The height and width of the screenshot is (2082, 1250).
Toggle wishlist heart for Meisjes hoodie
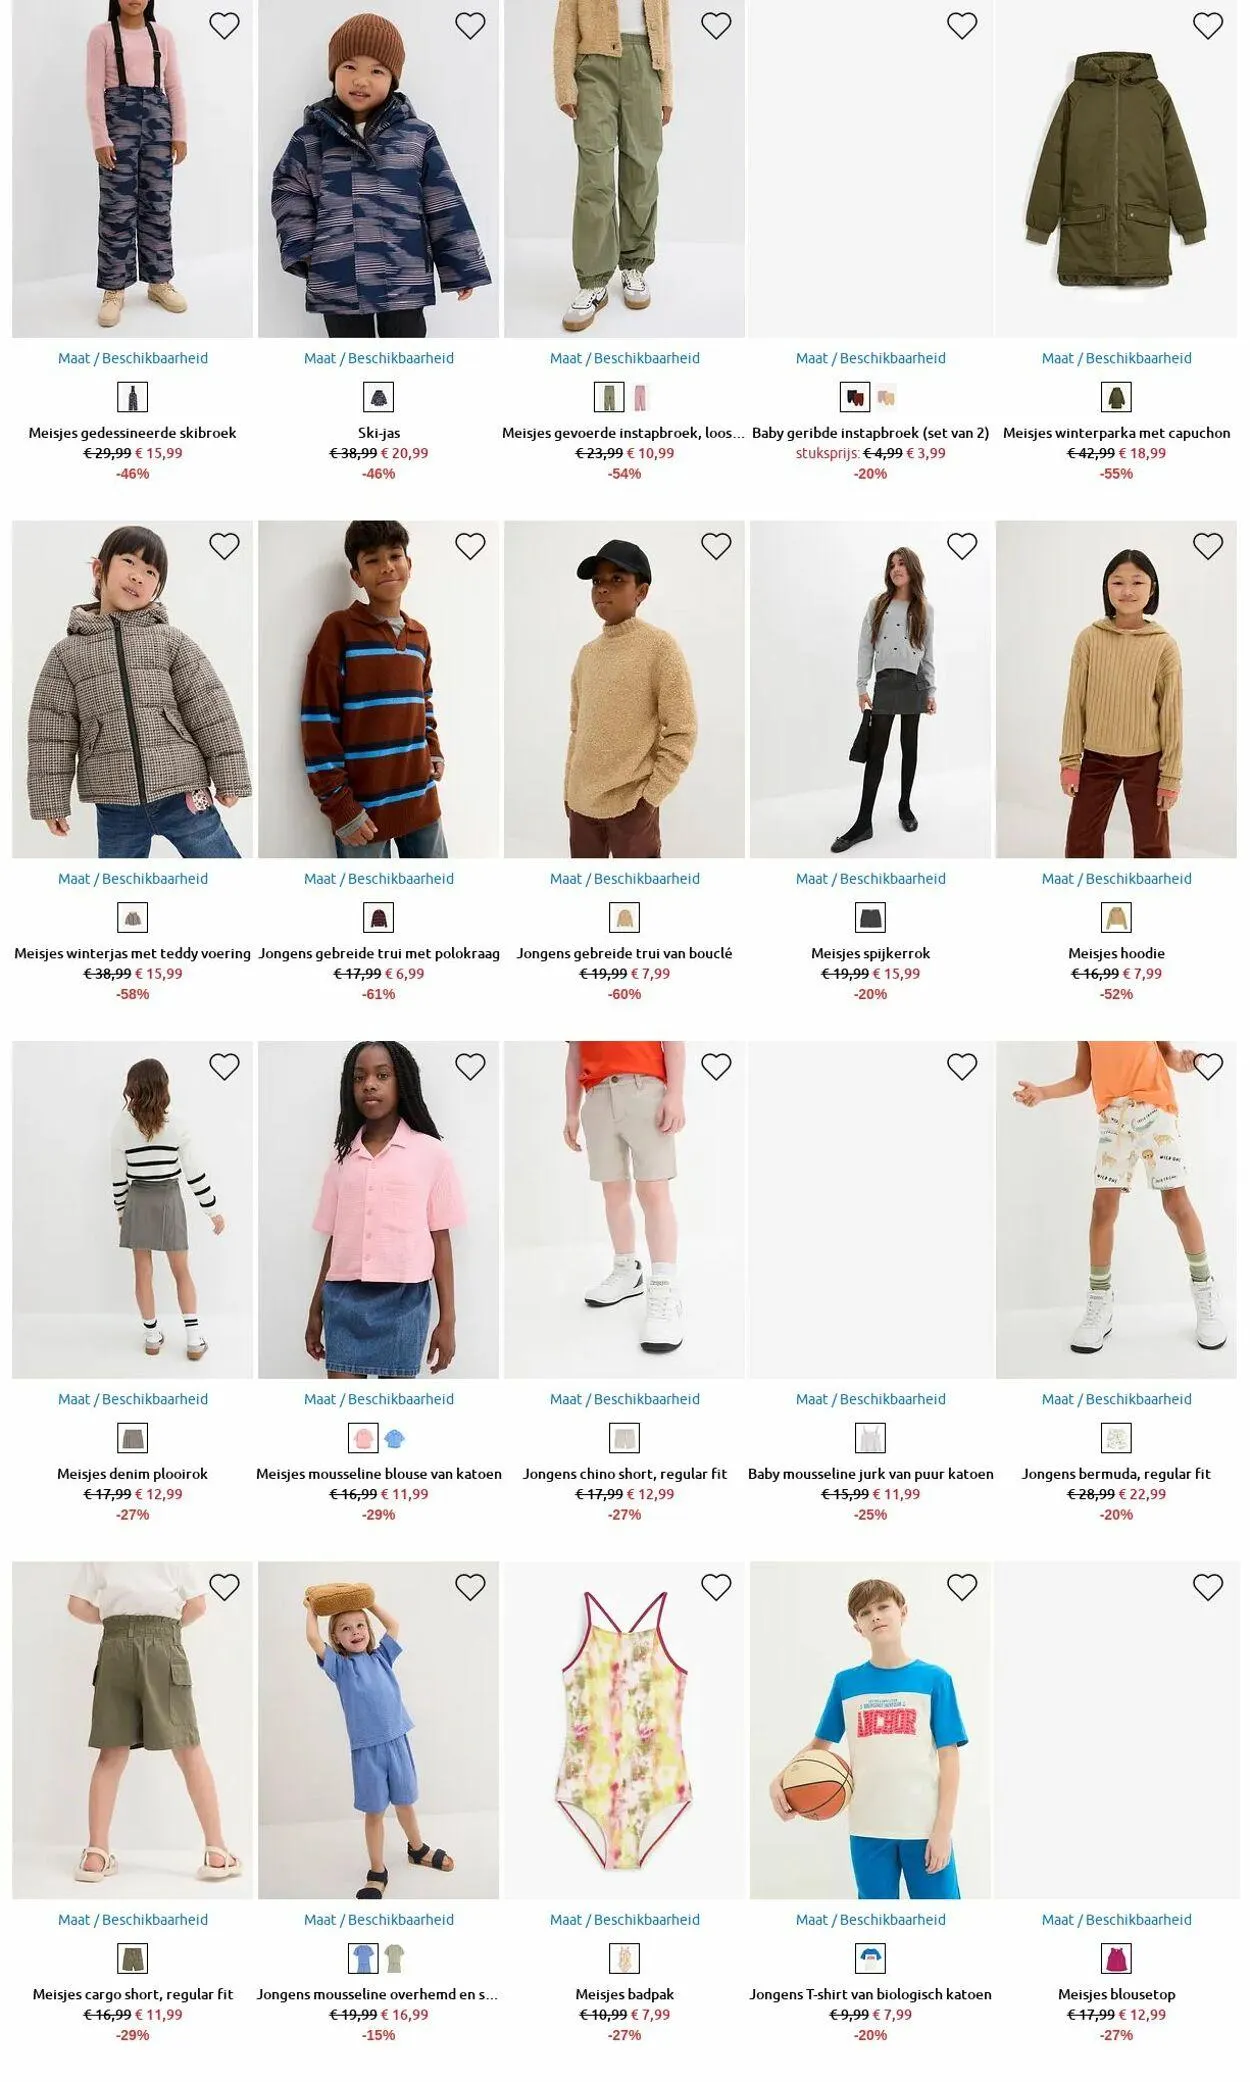click(1208, 546)
